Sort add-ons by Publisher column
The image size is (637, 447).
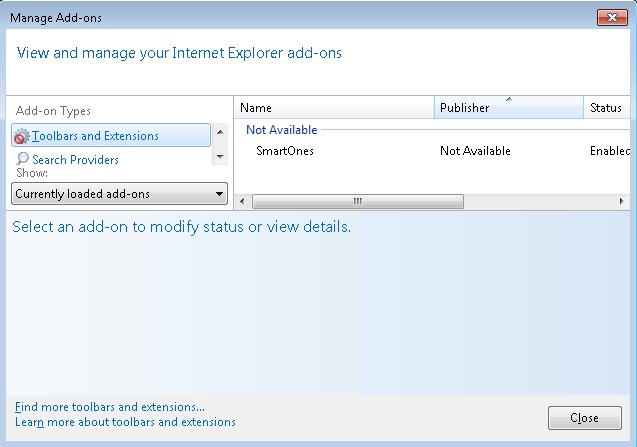click(x=509, y=108)
